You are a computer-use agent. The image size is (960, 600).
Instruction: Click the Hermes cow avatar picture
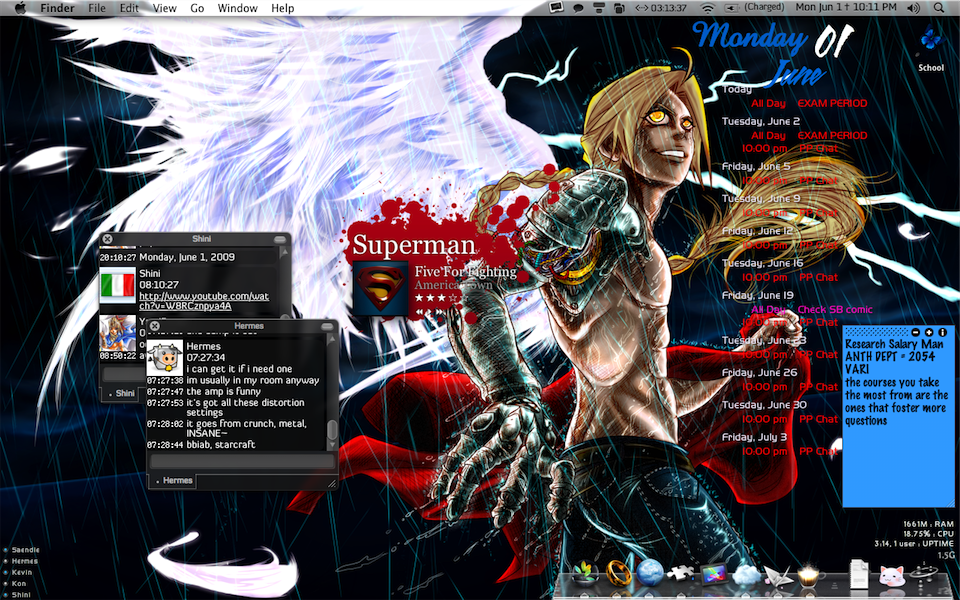pyautogui.click(x=165, y=358)
